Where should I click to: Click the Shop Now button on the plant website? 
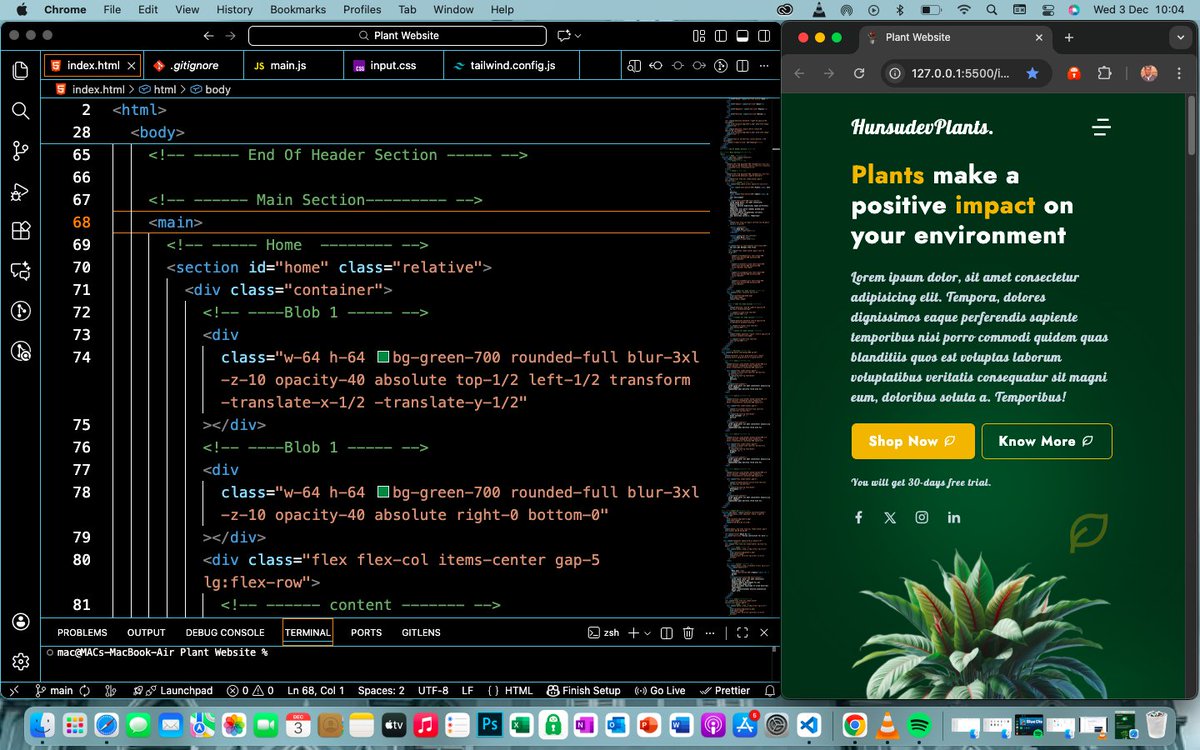tap(912, 441)
